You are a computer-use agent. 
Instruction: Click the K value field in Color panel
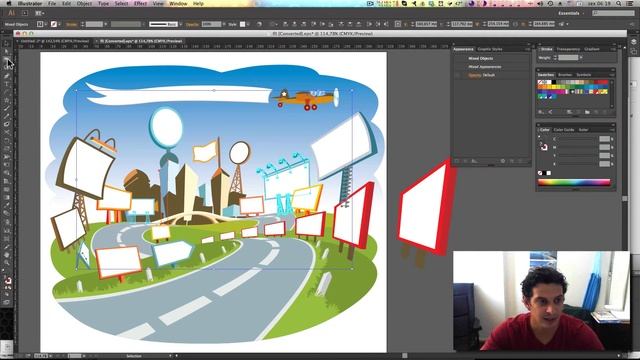[604, 164]
